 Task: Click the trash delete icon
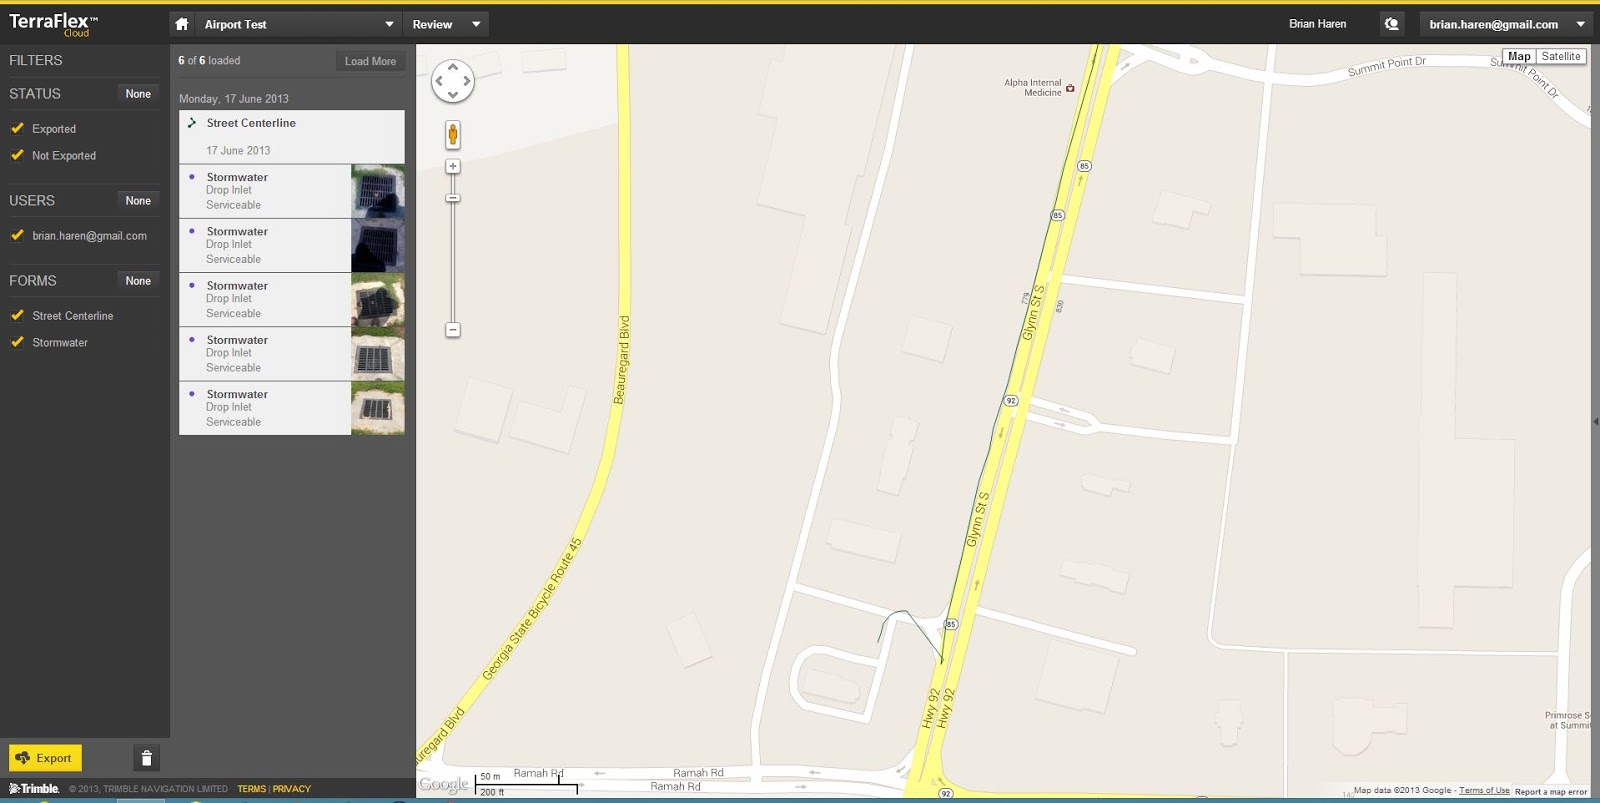tap(146, 758)
